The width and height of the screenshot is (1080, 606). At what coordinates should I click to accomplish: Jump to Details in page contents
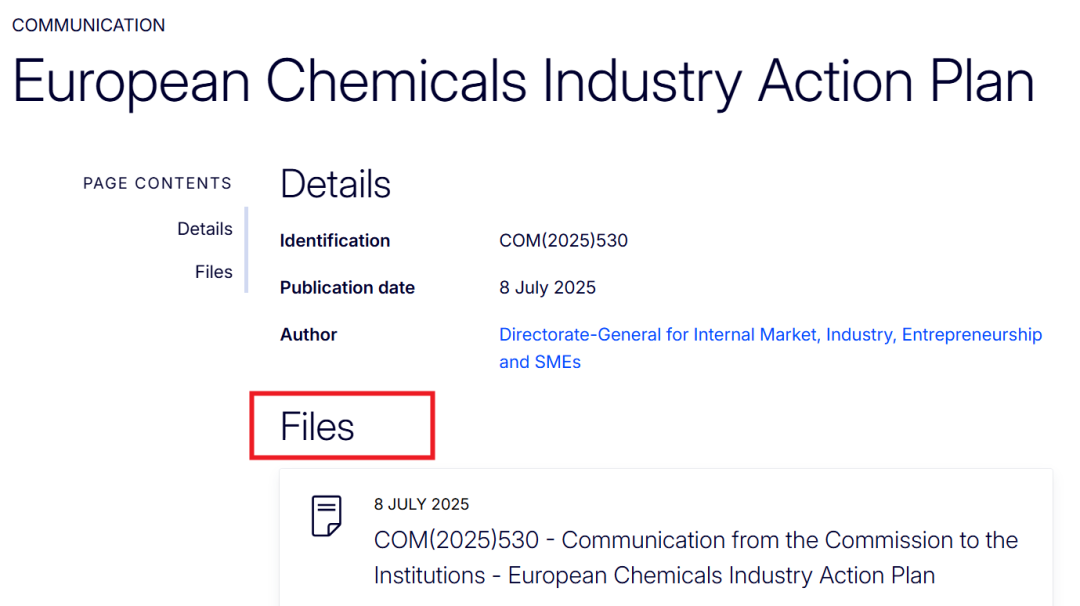click(x=204, y=229)
